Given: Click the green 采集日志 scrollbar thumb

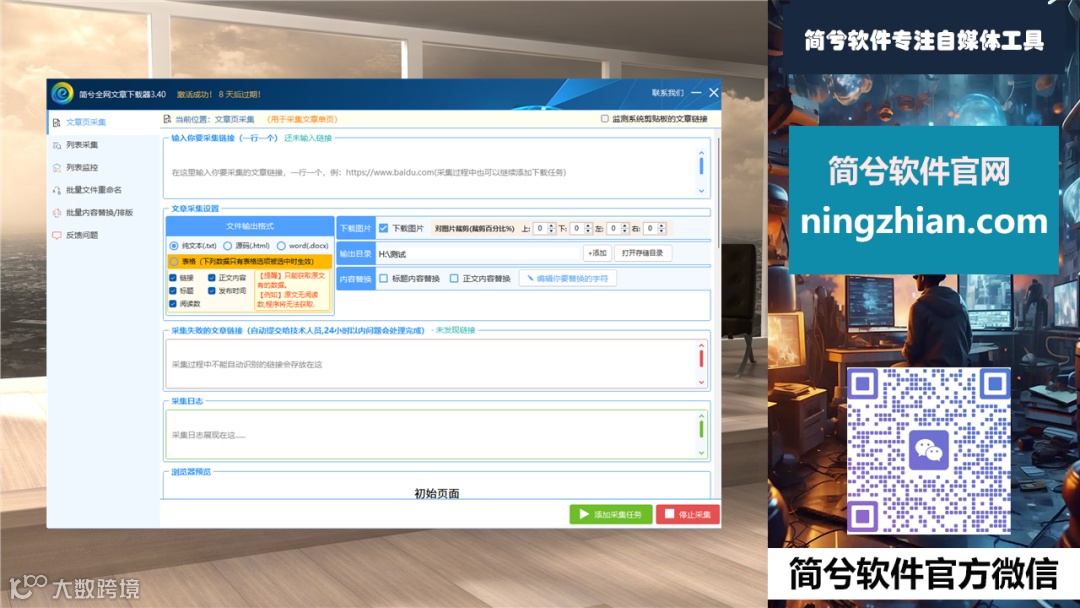Looking at the screenshot, I should (701, 429).
